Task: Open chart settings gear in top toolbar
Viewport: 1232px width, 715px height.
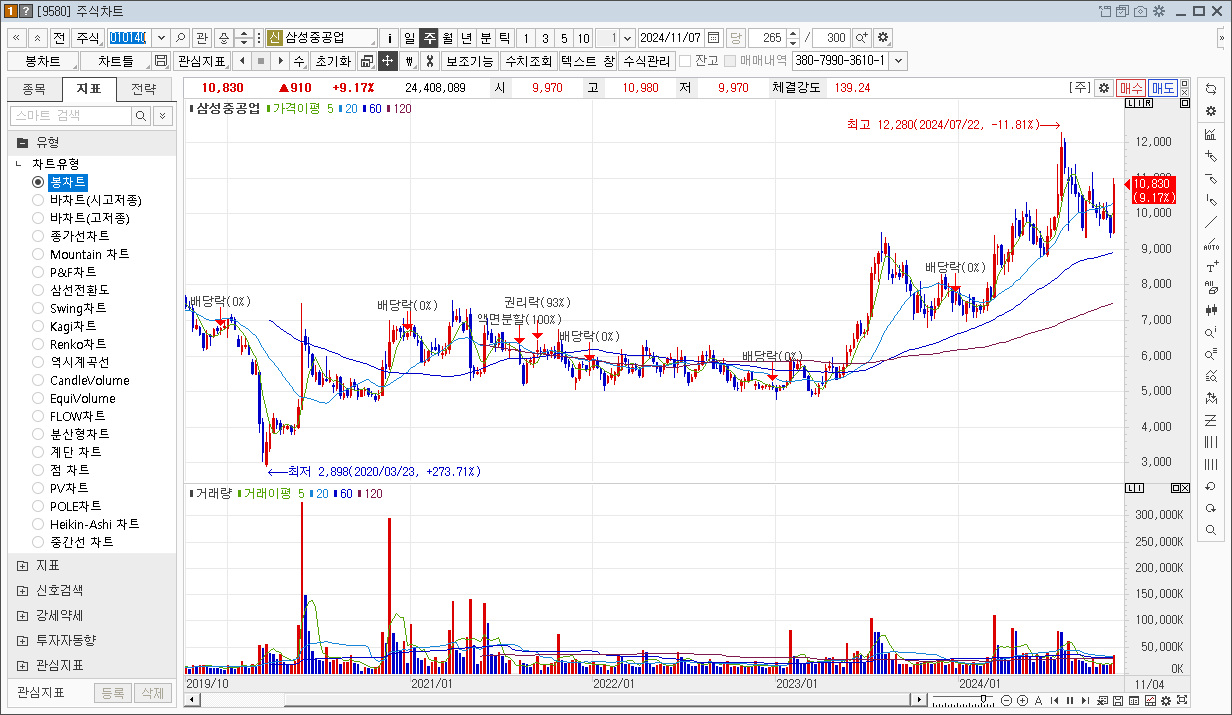Action: click(x=883, y=37)
